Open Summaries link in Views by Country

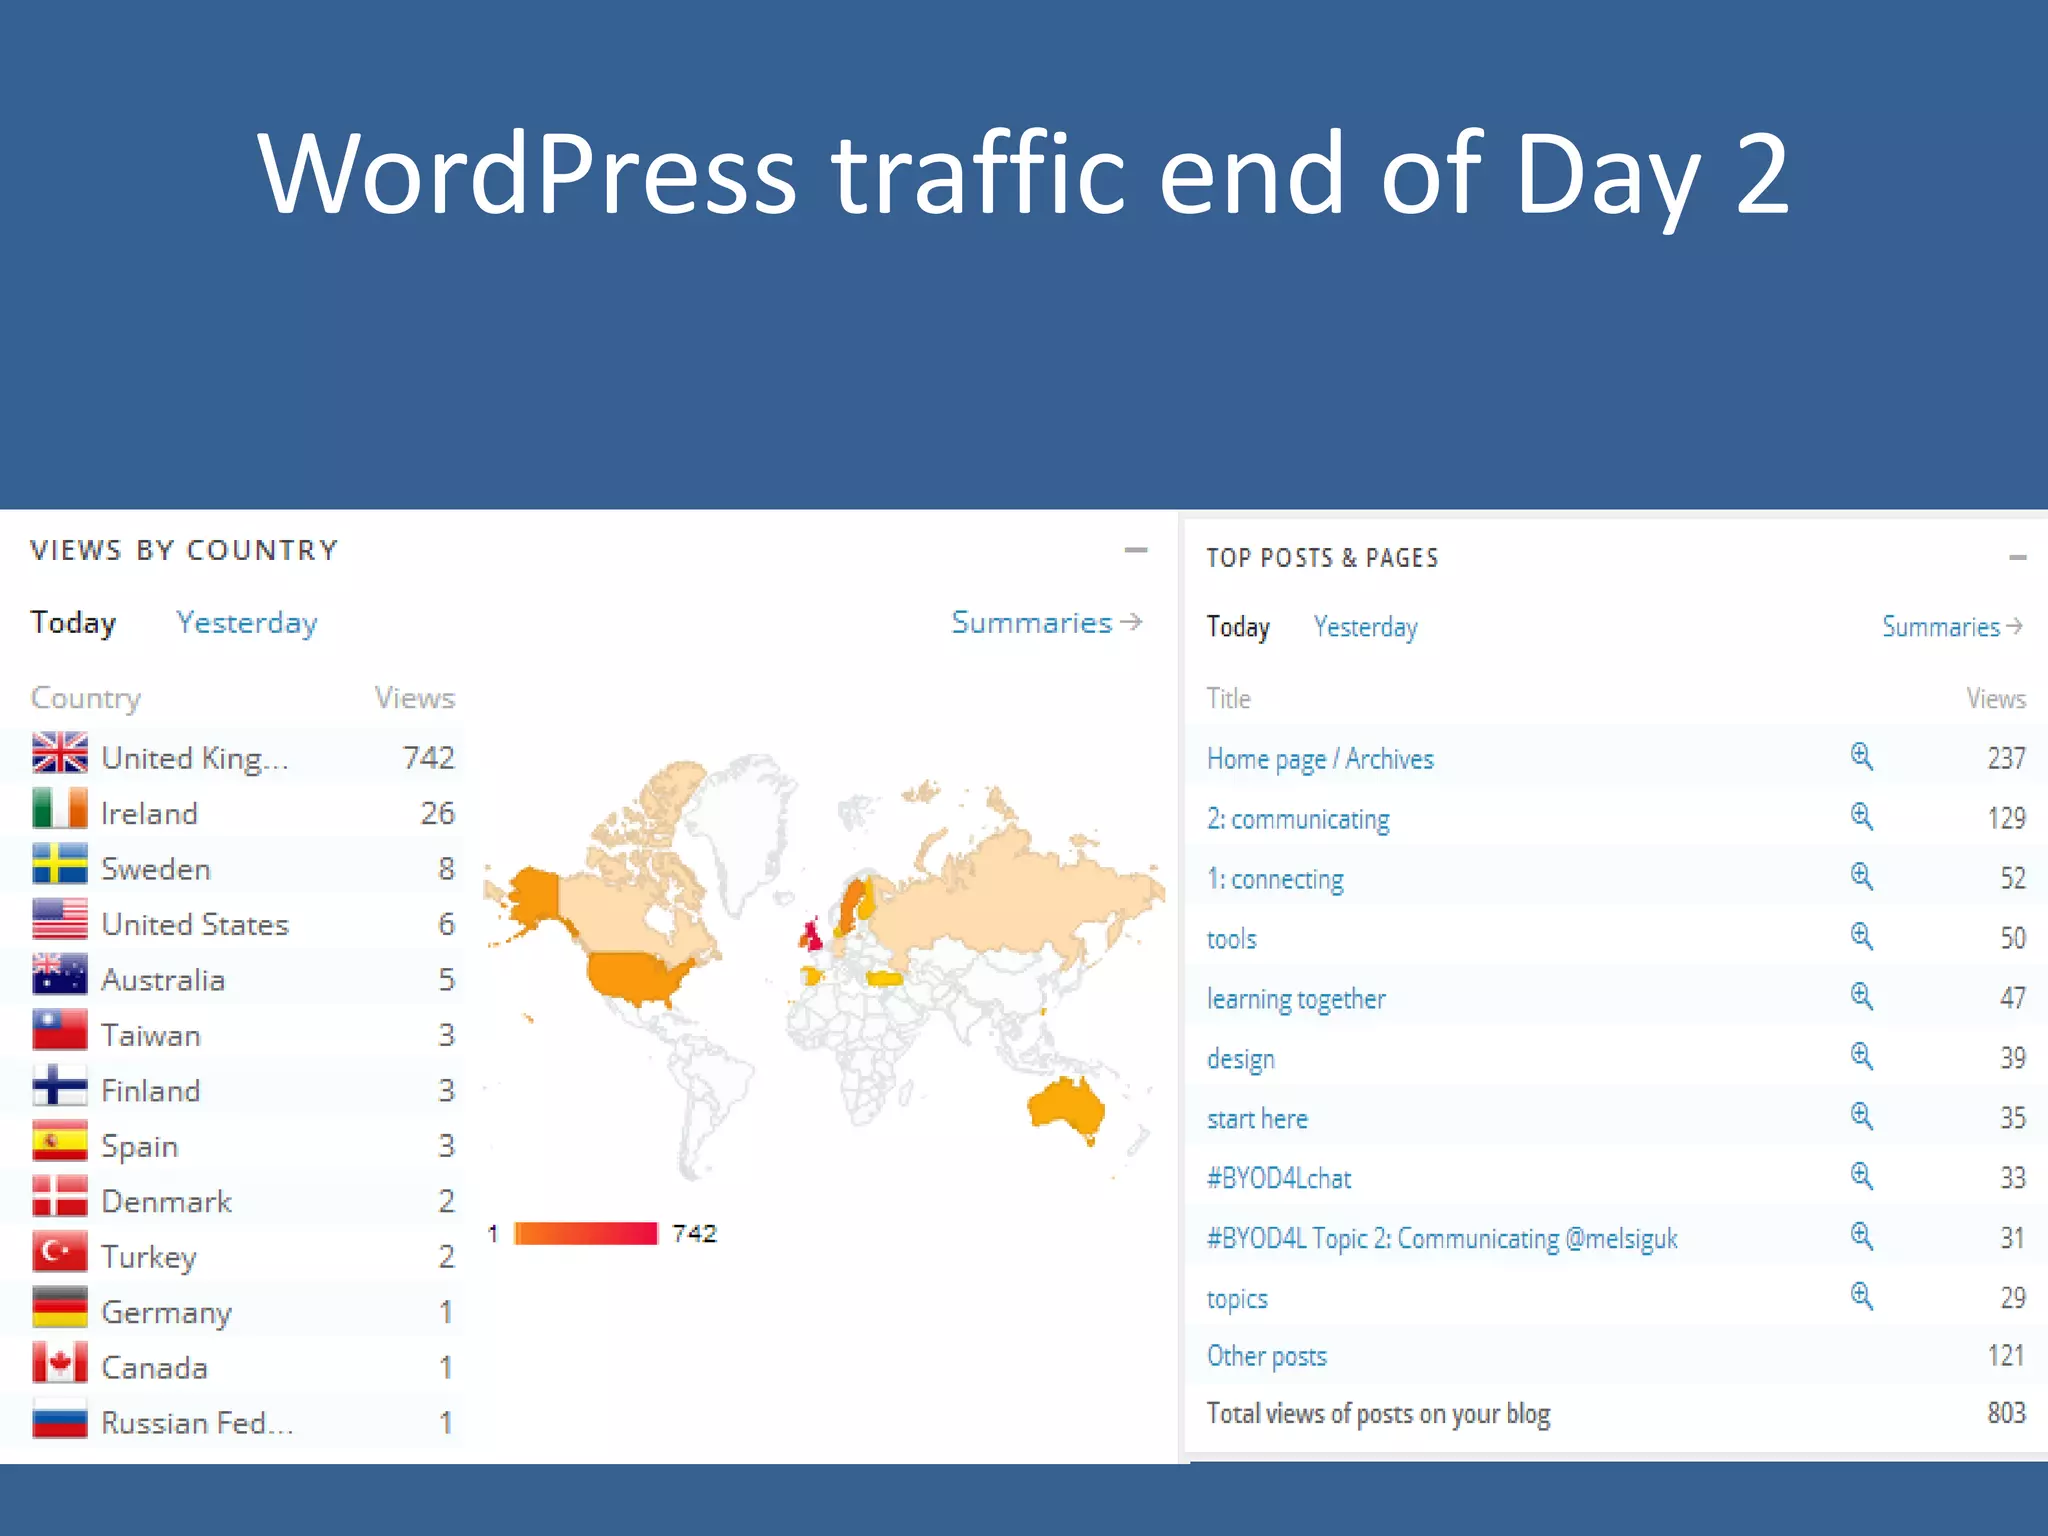click(x=1046, y=622)
